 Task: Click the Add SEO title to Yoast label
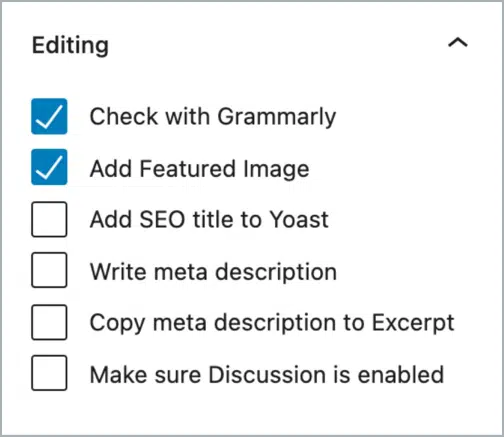coord(209,220)
